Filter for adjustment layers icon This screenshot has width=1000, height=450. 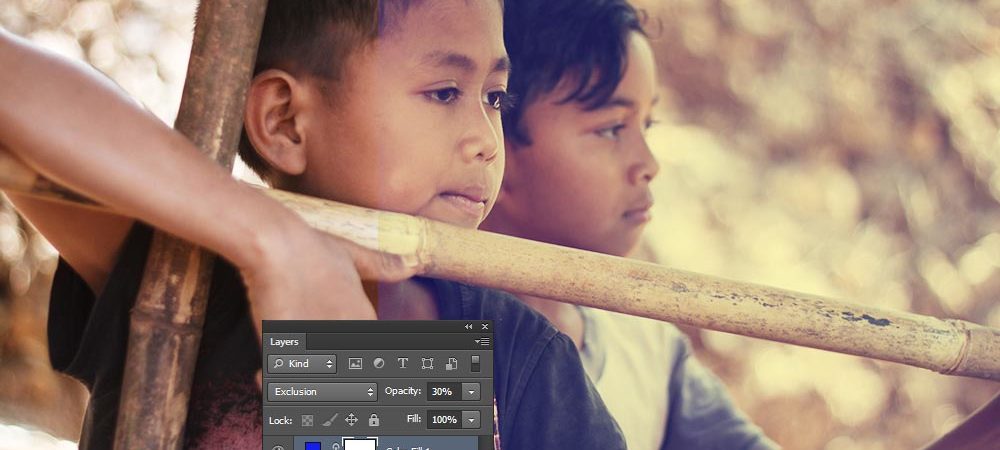[379, 363]
